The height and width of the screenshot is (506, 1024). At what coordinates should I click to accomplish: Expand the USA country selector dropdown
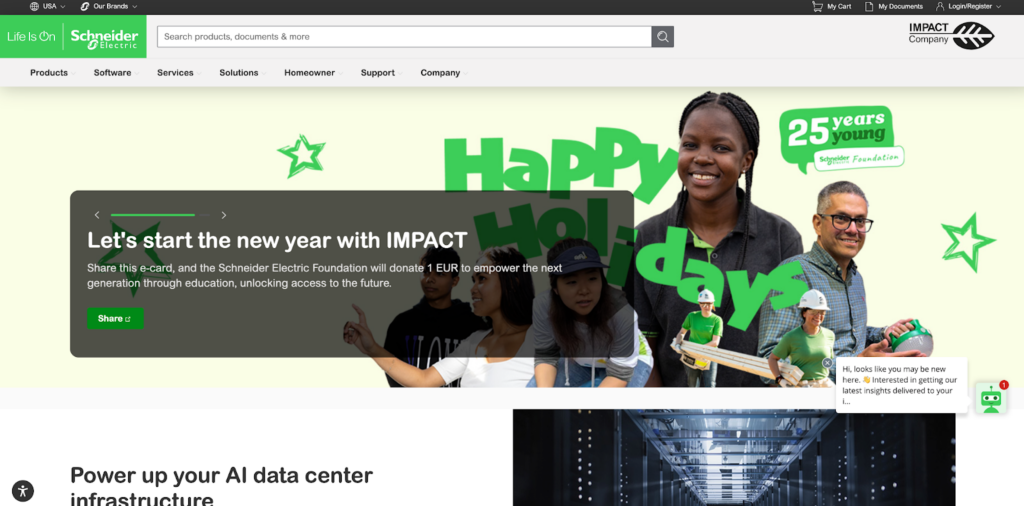coord(48,7)
